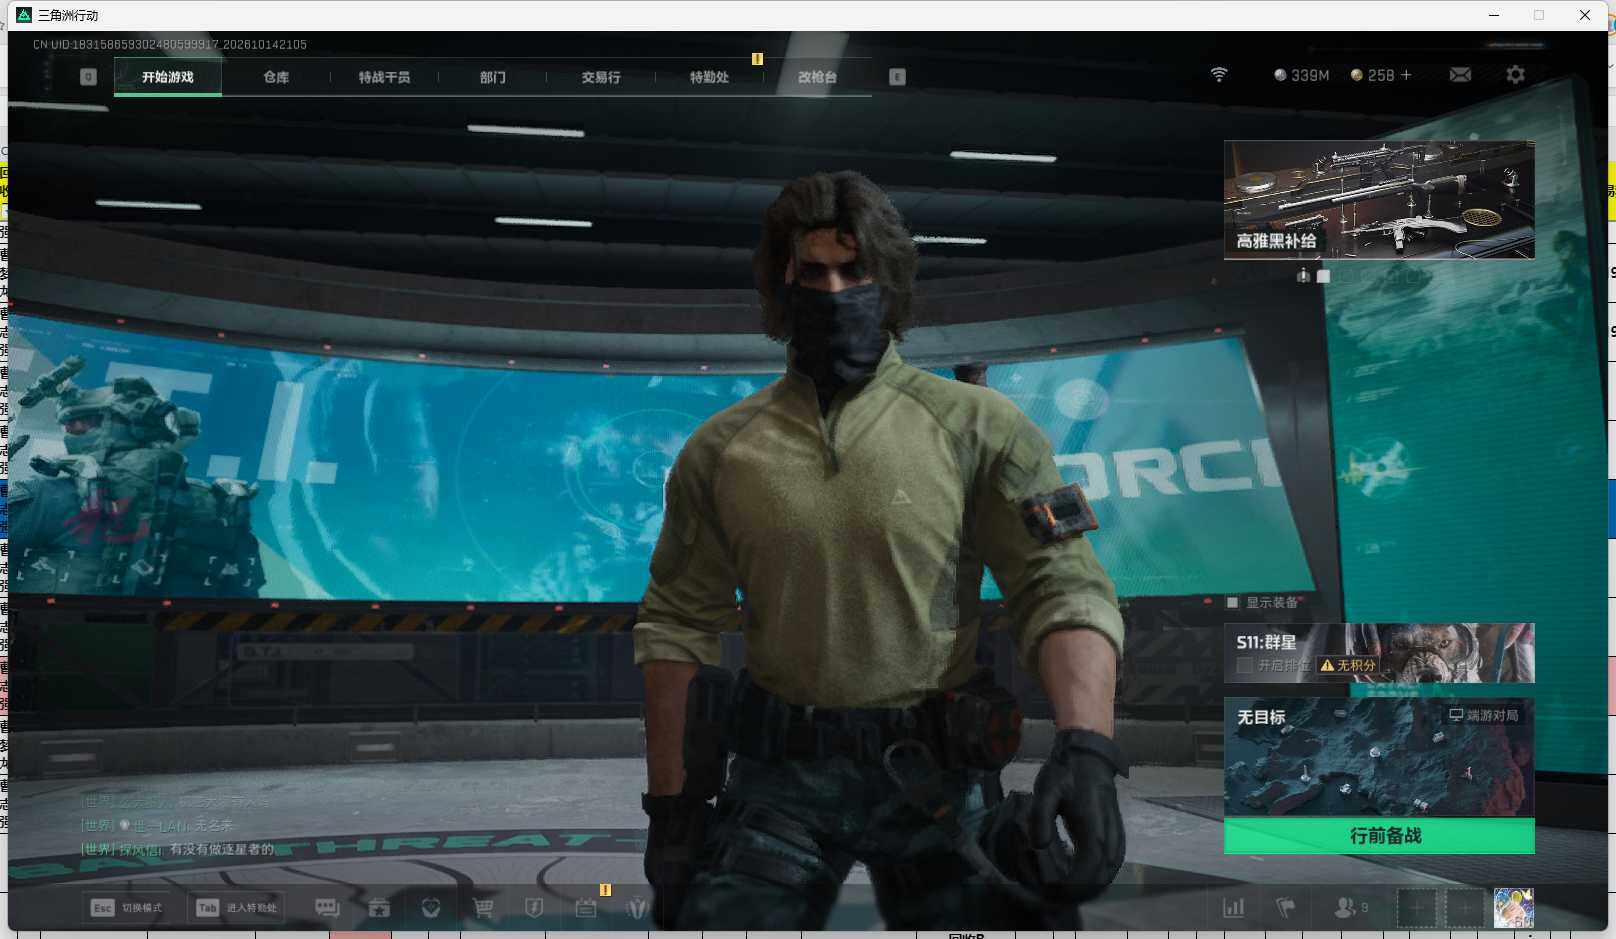Viewport: 1616px width, 939px height.
Task: Open the S11:群星 season banner
Action: click(1379, 653)
